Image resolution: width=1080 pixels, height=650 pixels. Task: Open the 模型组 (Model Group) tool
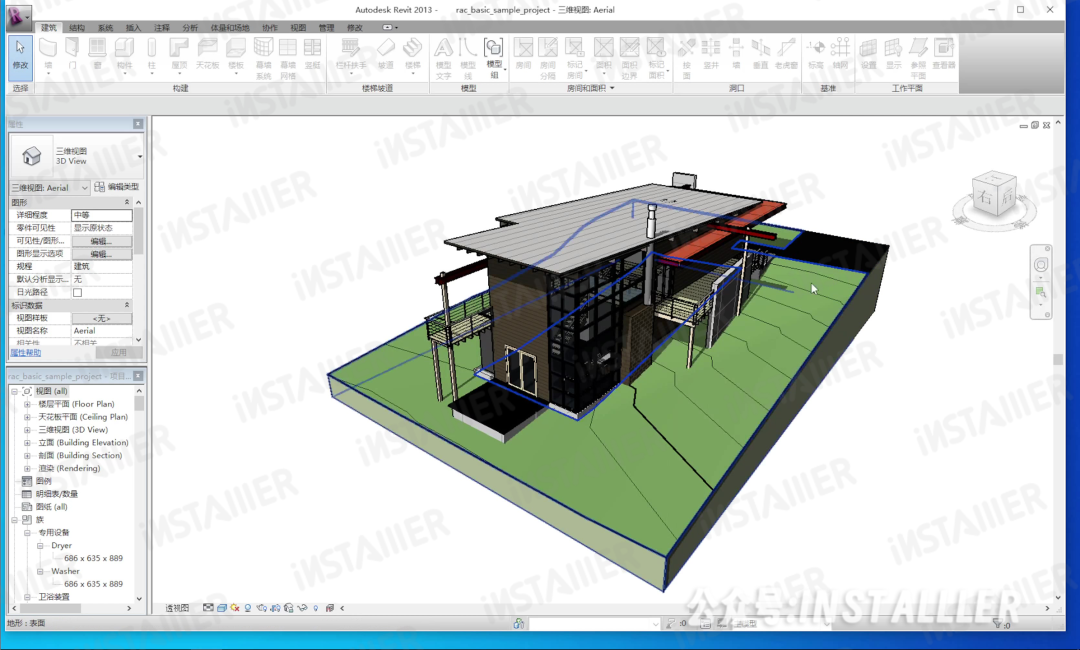[x=494, y=58]
